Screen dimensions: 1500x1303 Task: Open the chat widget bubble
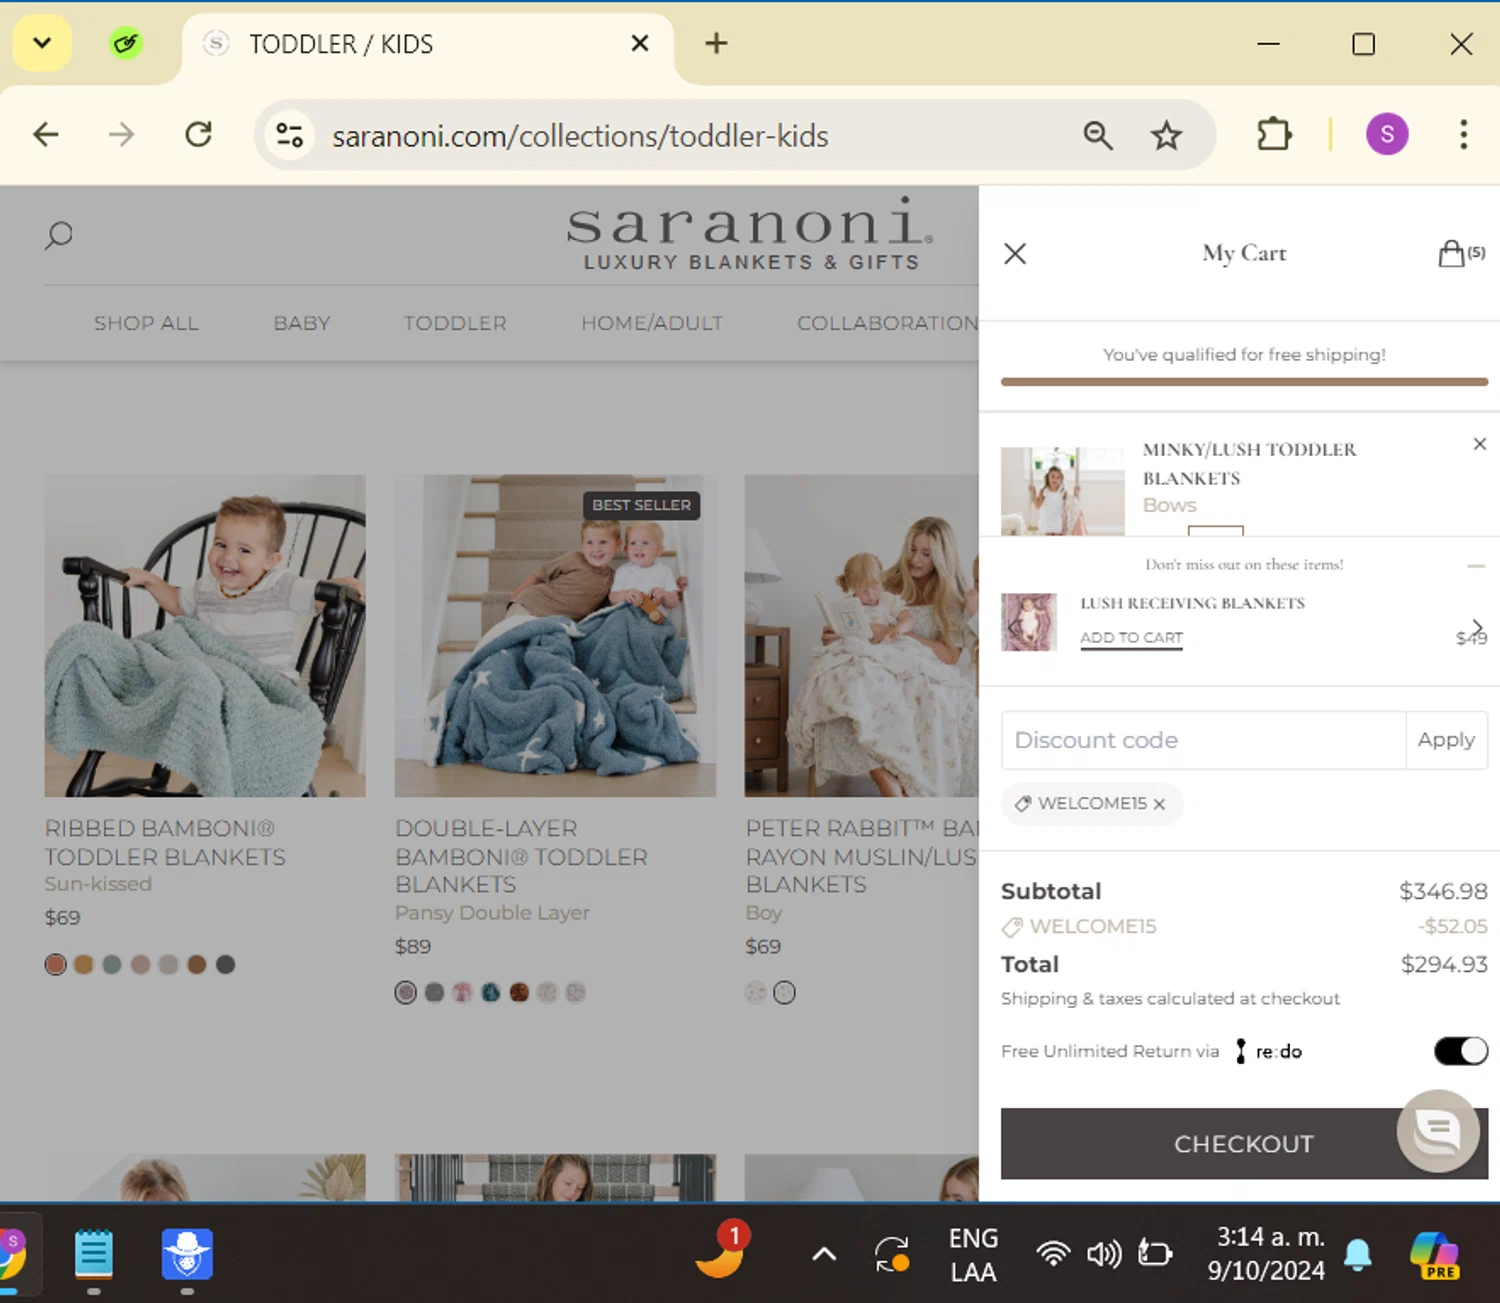[x=1438, y=1131]
